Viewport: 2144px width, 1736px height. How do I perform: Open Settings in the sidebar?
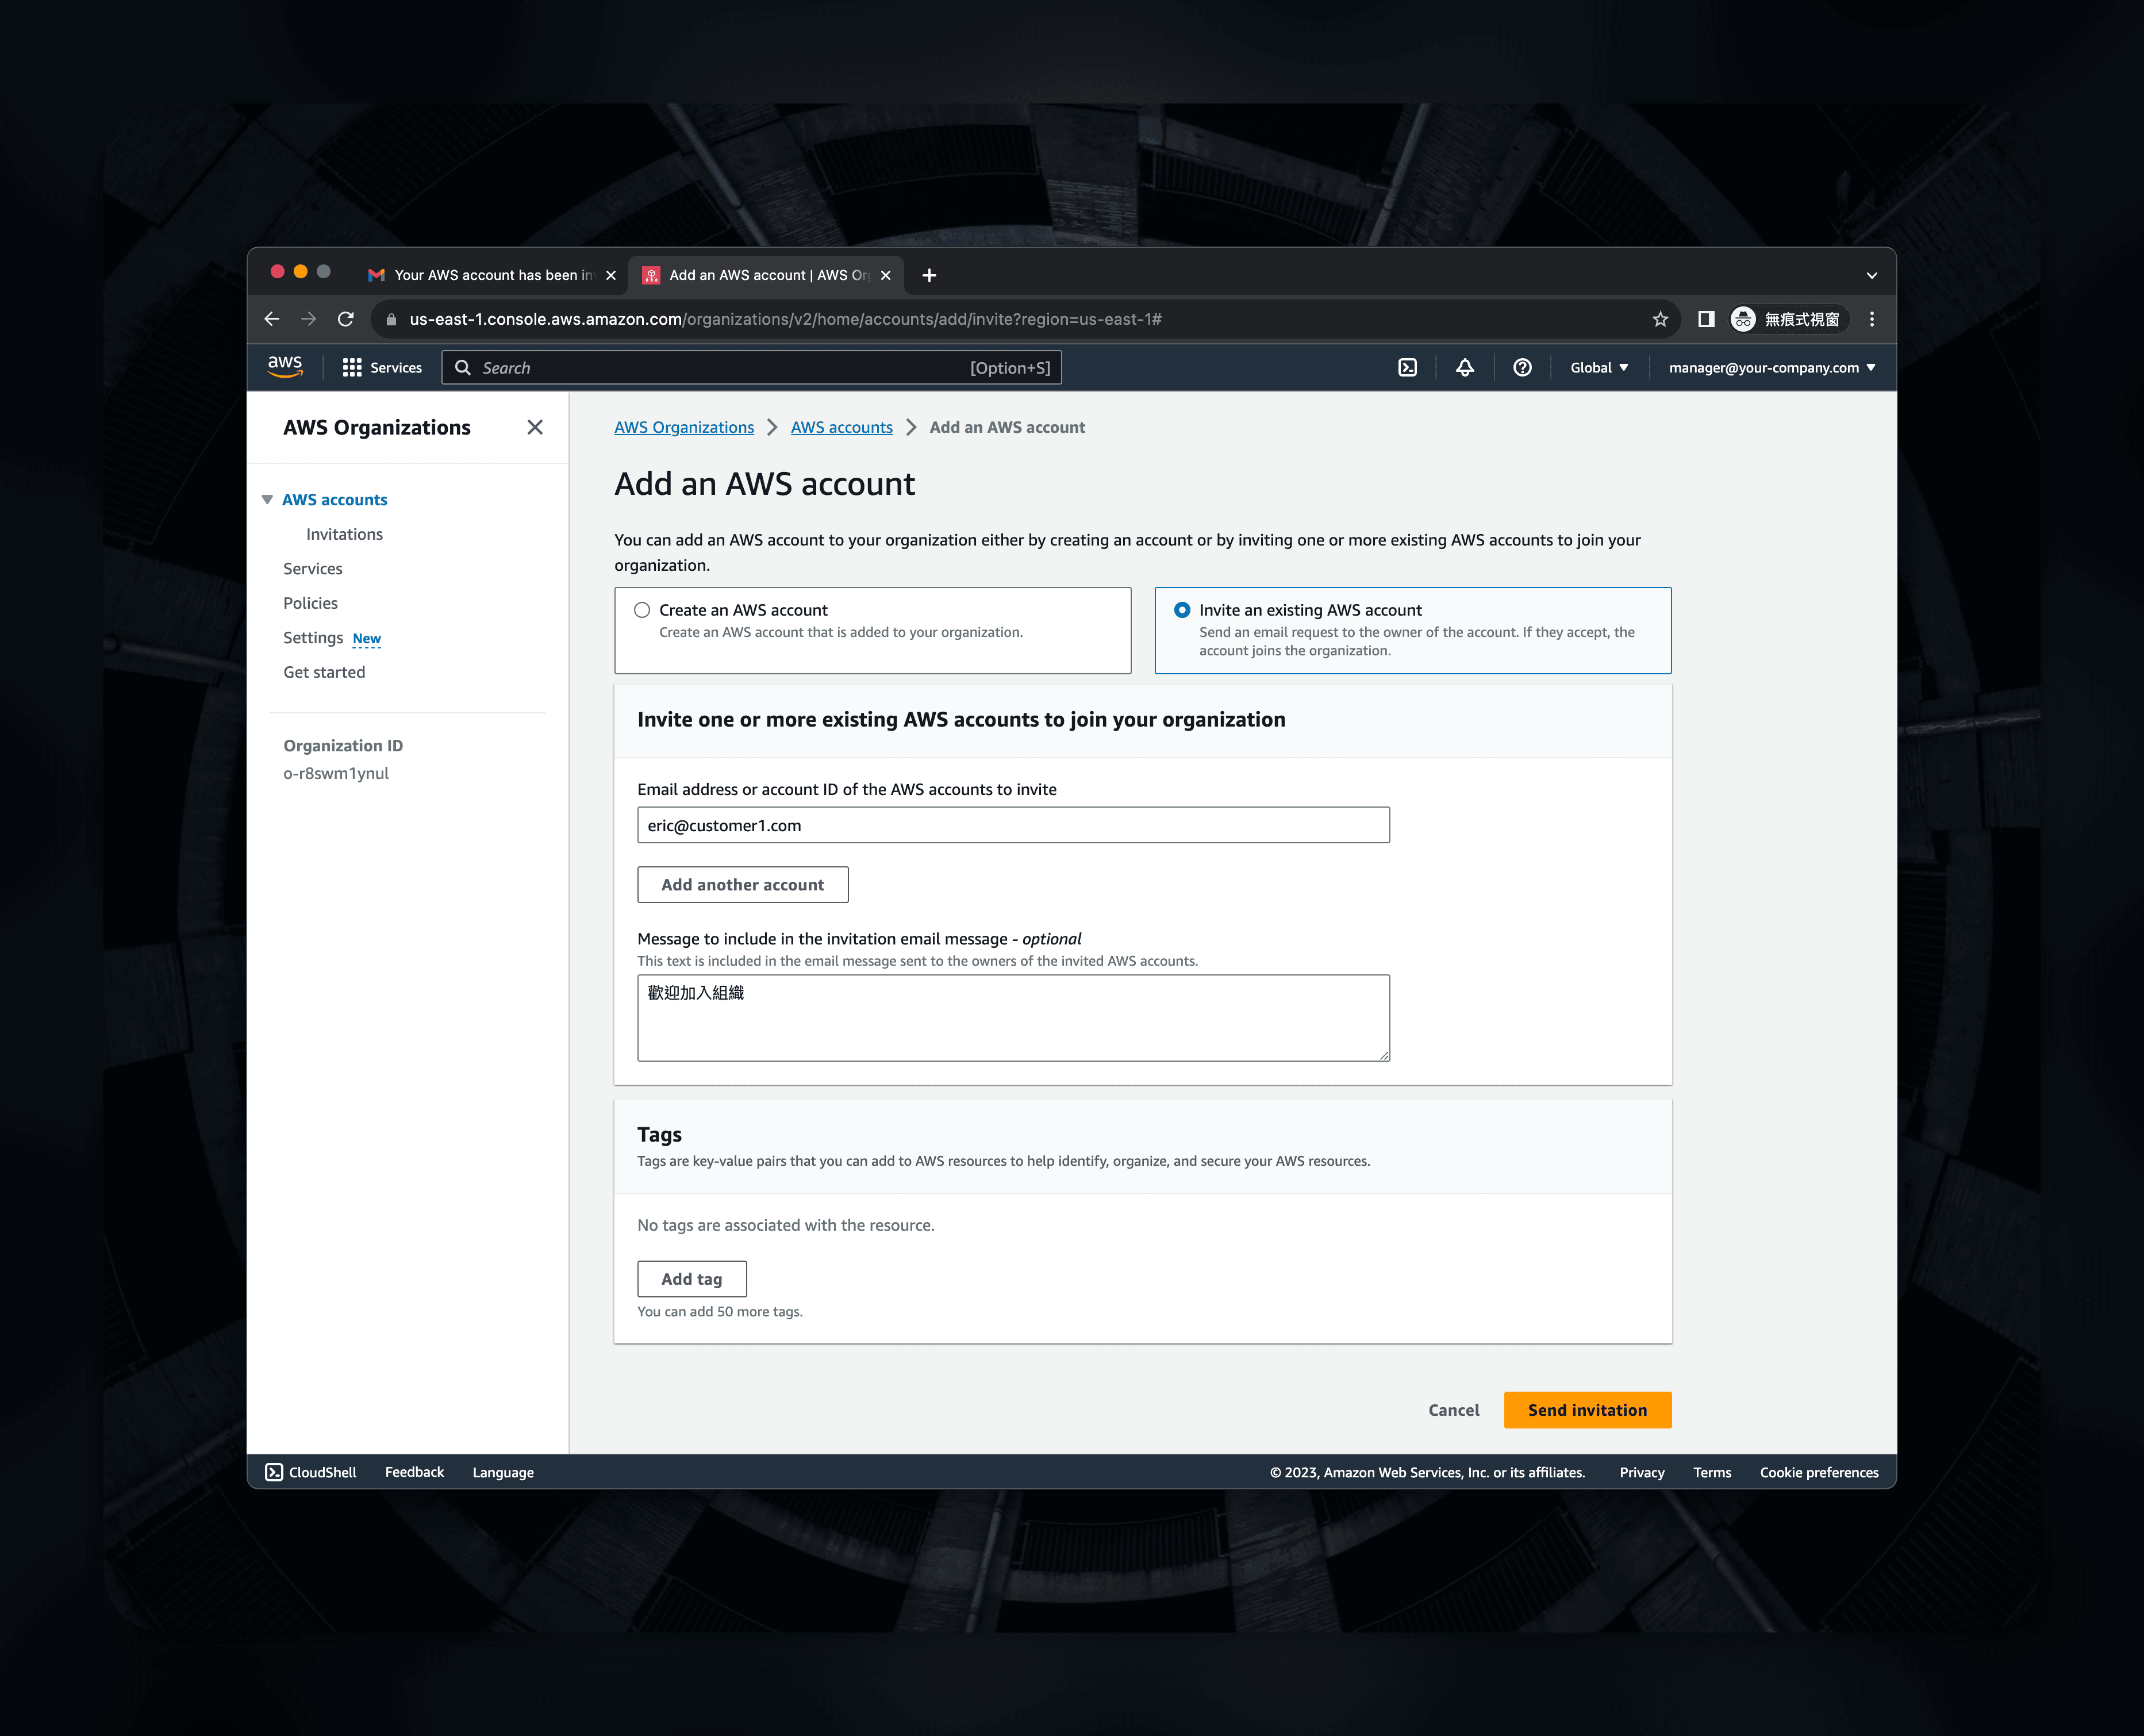313,637
